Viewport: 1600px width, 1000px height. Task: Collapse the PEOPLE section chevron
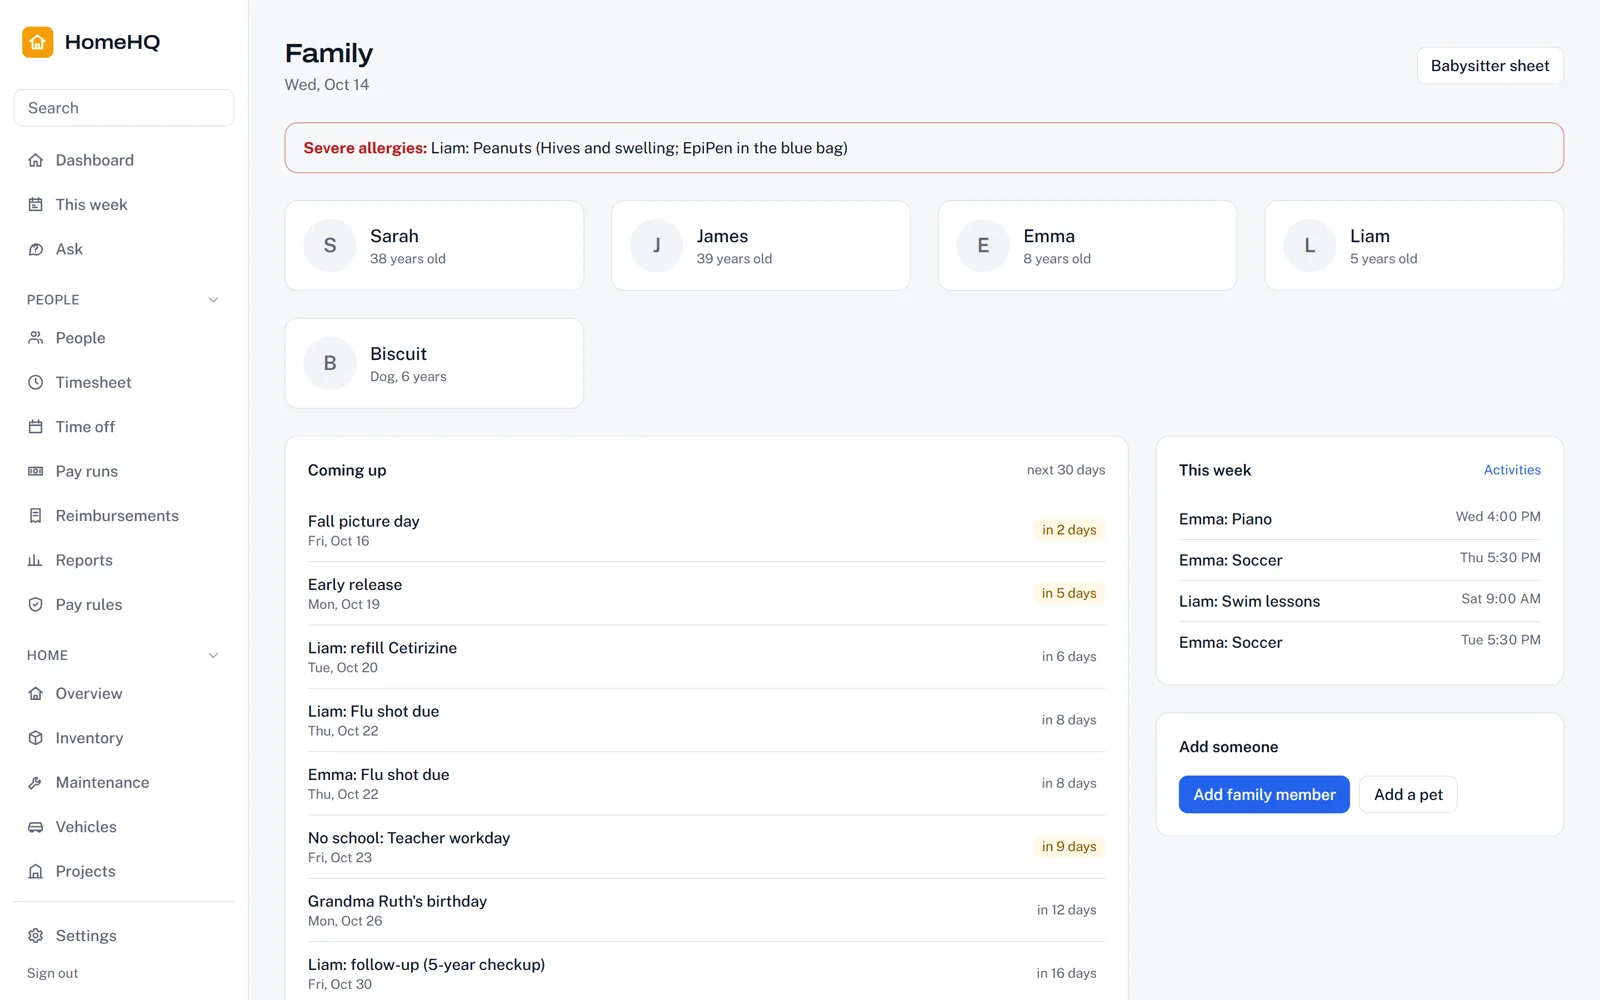pos(213,300)
